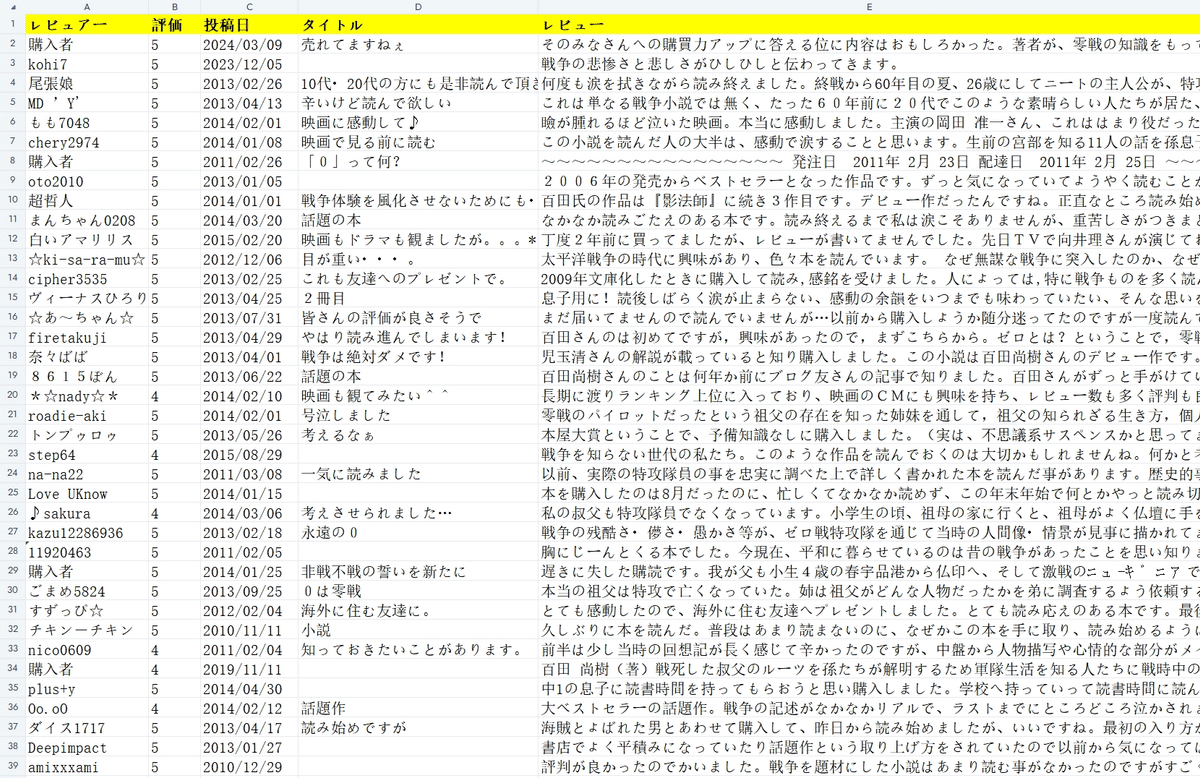
Task: Click rating 4 in nico0609 row
Action: click(x=173, y=648)
